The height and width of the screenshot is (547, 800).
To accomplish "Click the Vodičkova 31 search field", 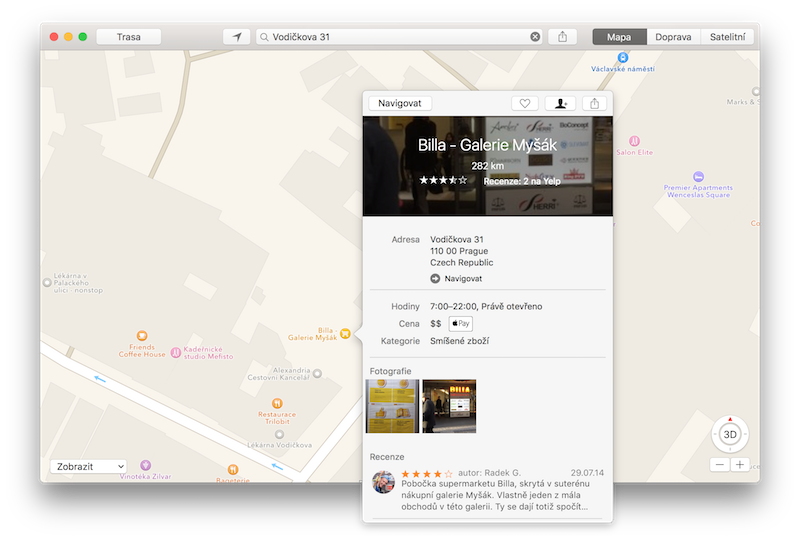I will pos(399,37).
